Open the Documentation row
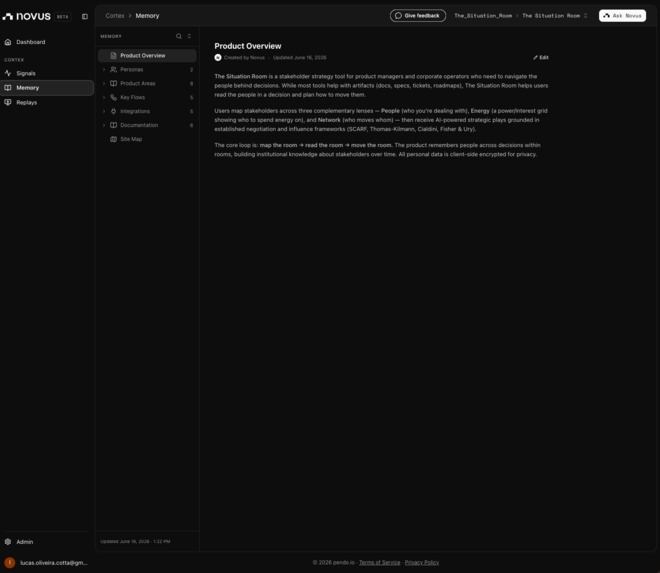 (x=147, y=125)
